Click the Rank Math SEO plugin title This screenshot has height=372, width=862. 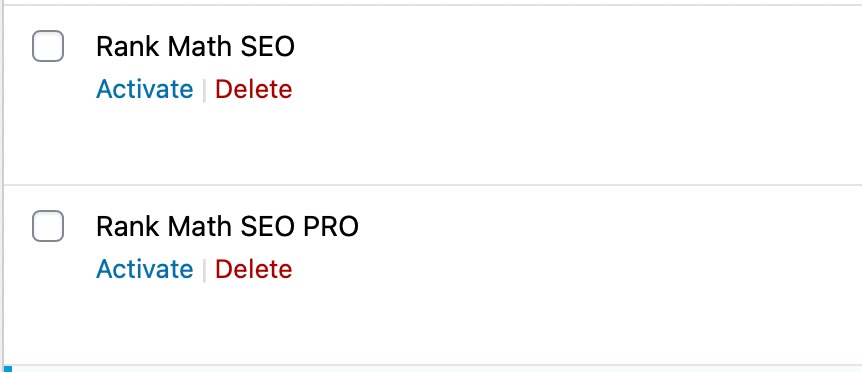click(195, 47)
